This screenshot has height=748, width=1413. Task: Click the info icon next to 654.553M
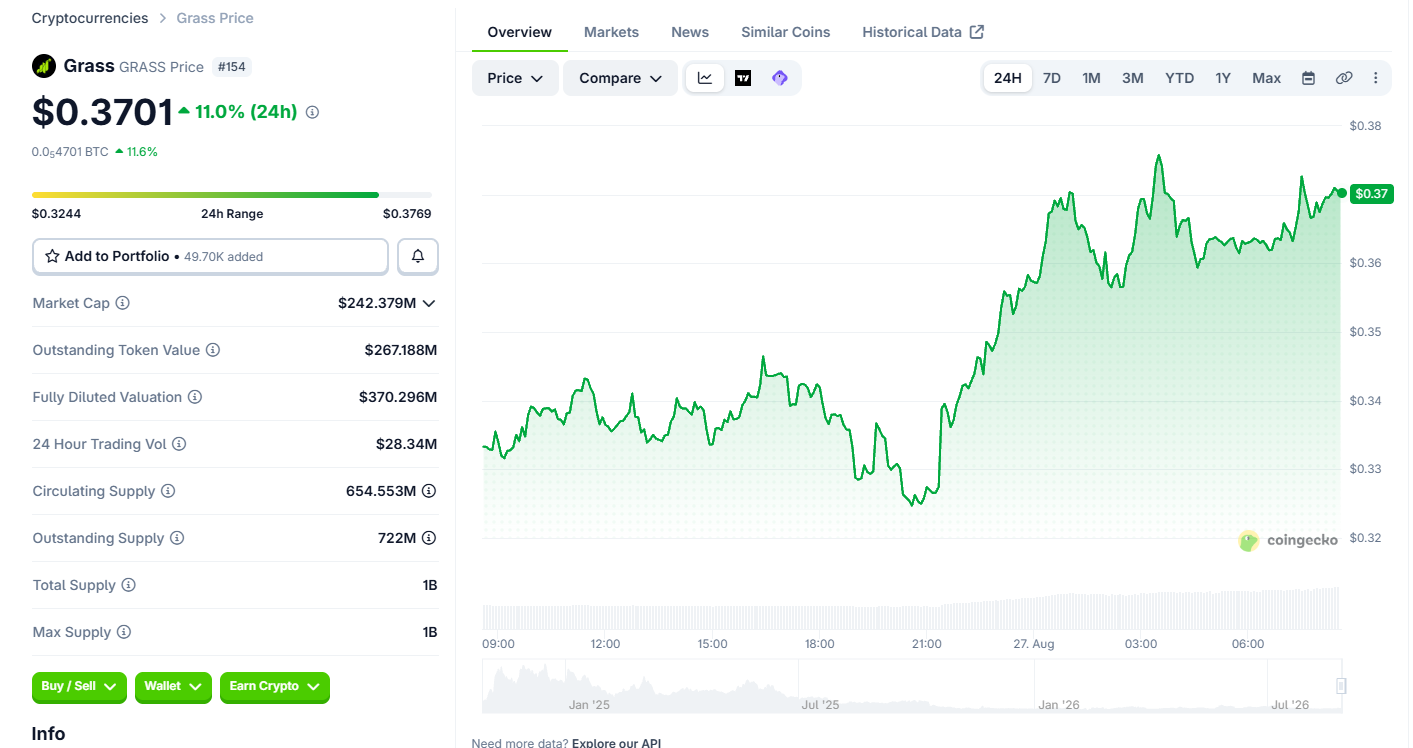429,491
